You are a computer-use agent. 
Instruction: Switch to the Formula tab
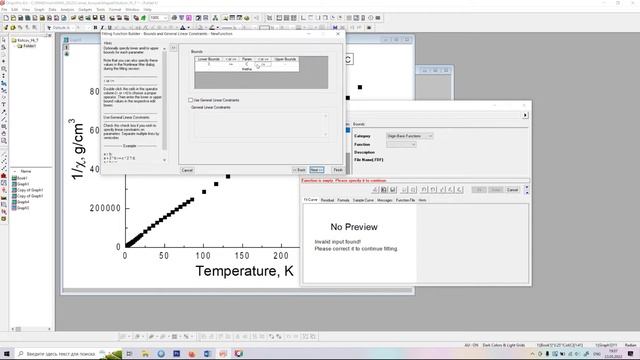343,200
